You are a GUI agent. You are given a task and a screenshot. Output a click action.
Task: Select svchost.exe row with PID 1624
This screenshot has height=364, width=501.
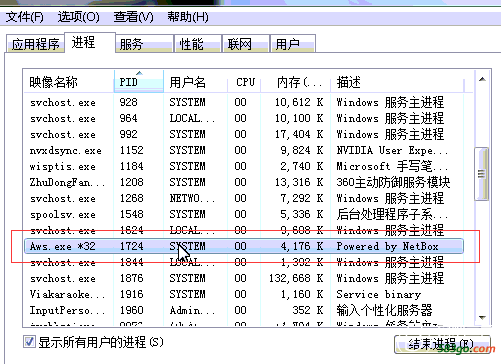(244, 230)
